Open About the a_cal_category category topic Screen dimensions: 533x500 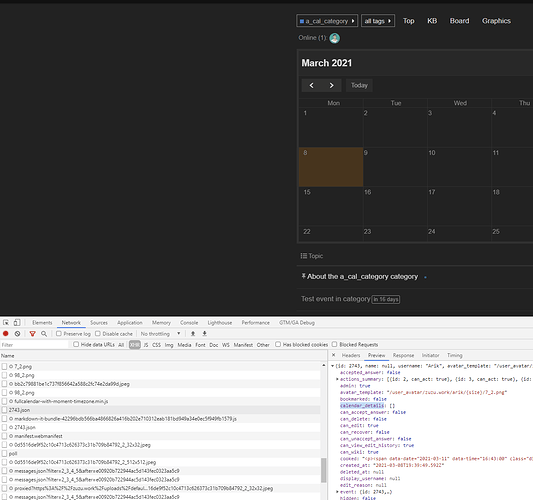click(x=363, y=276)
